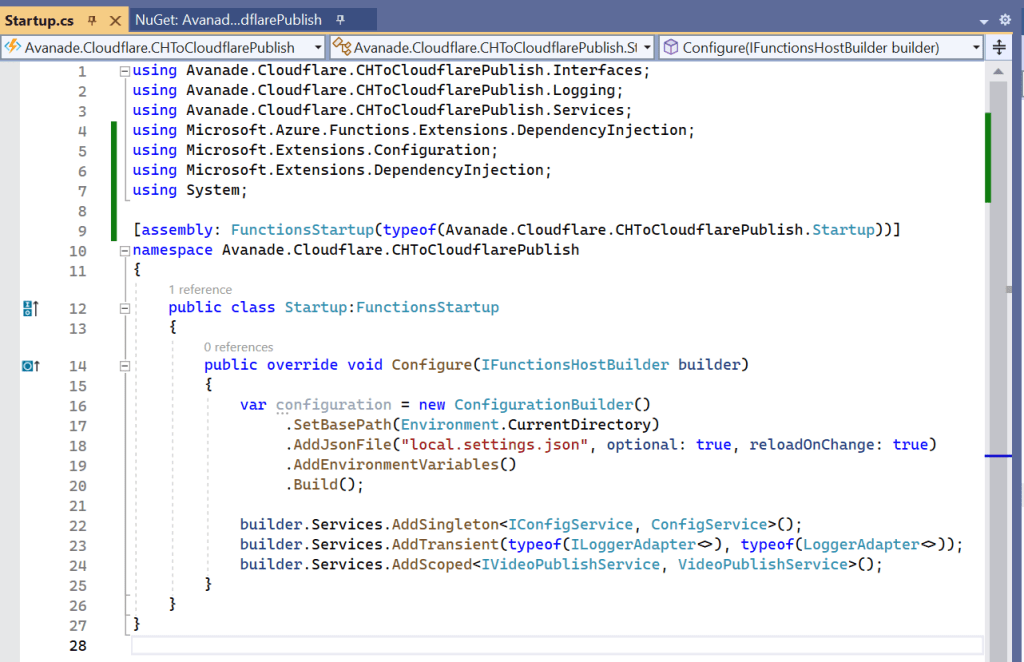Screen dimensions: 1024x662
Task: Open the editor window settings gear
Action: click(1005, 20)
